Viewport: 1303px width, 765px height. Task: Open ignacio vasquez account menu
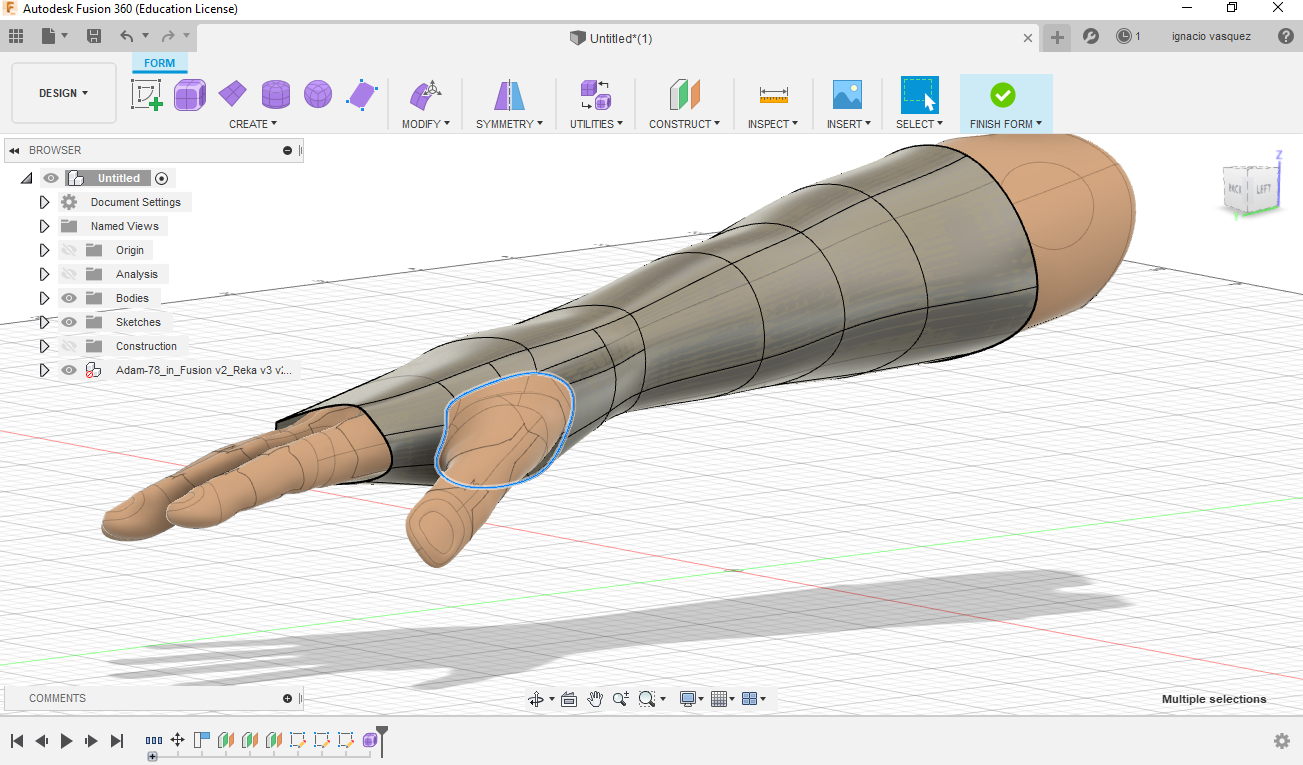point(1211,36)
